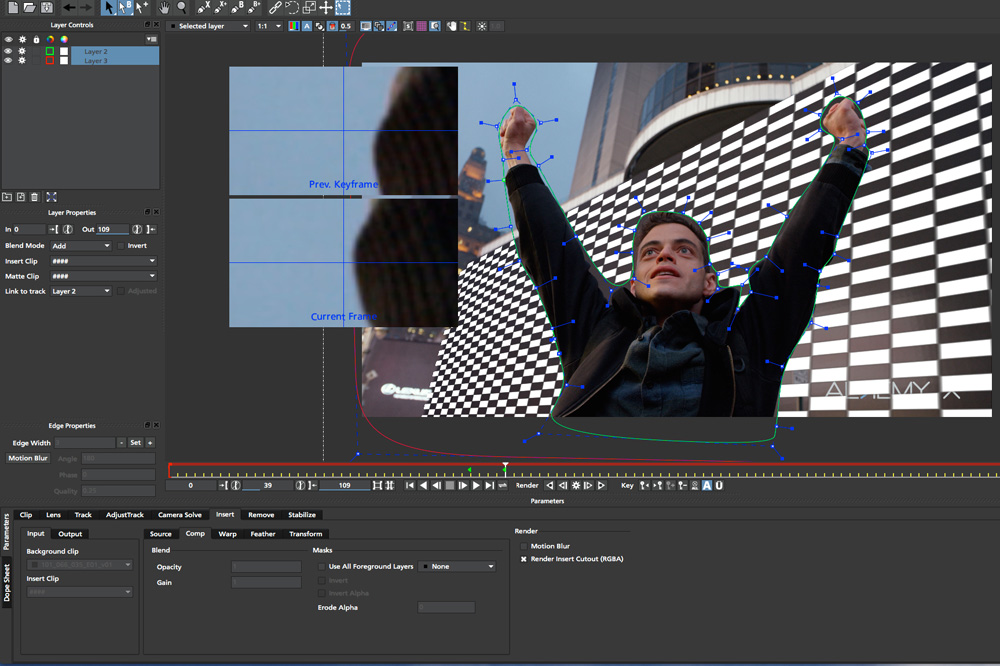Enable the Invert checkbox beside Blend Mode
Screen dimensions: 1000x666
pos(121,246)
